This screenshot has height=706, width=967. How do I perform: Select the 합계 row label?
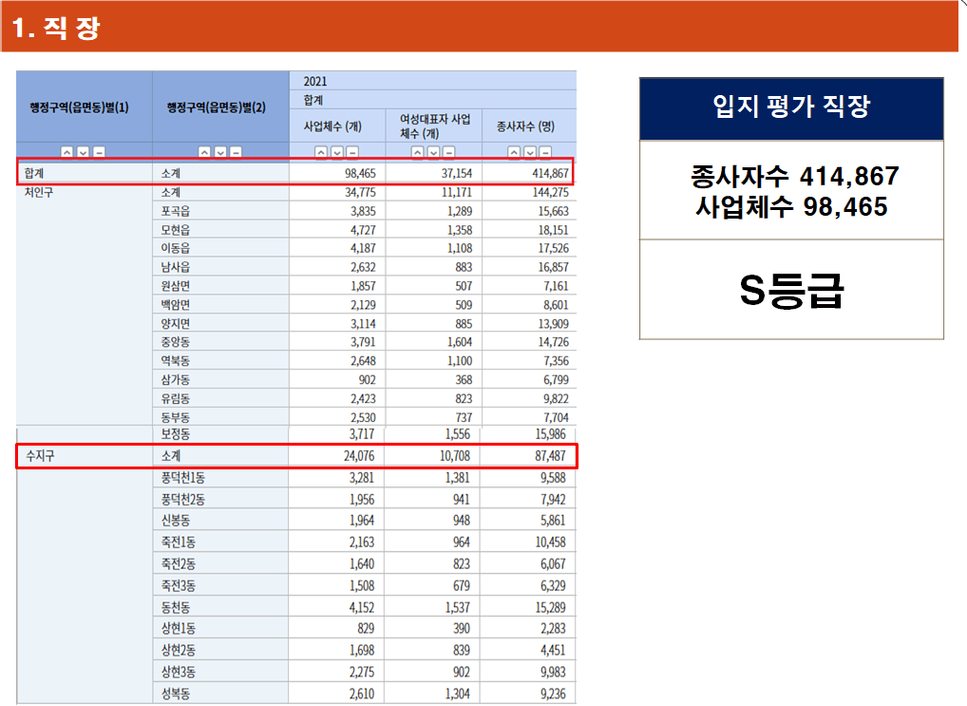[34, 173]
